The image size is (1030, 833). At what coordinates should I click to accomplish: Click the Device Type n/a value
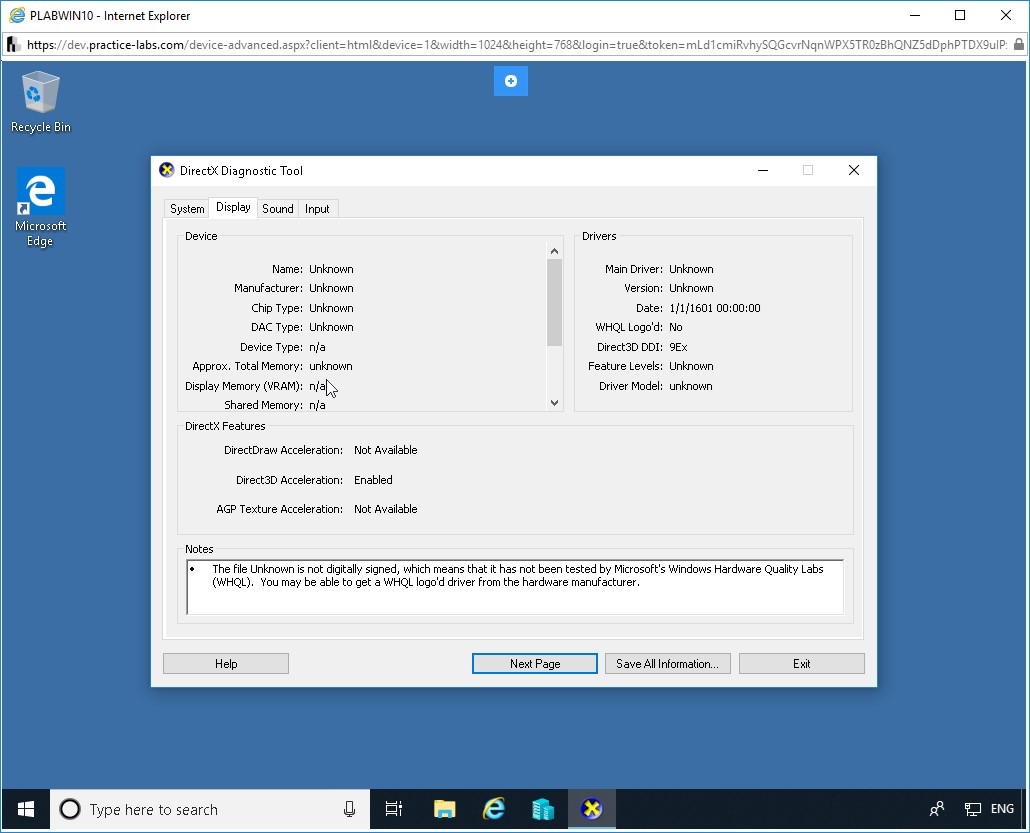[317, 347]
